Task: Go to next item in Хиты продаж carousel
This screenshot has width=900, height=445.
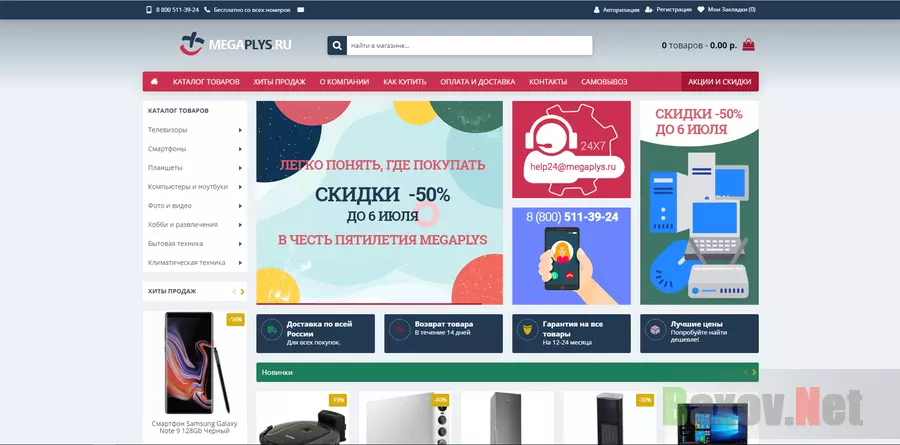Action: pos(242,292)
